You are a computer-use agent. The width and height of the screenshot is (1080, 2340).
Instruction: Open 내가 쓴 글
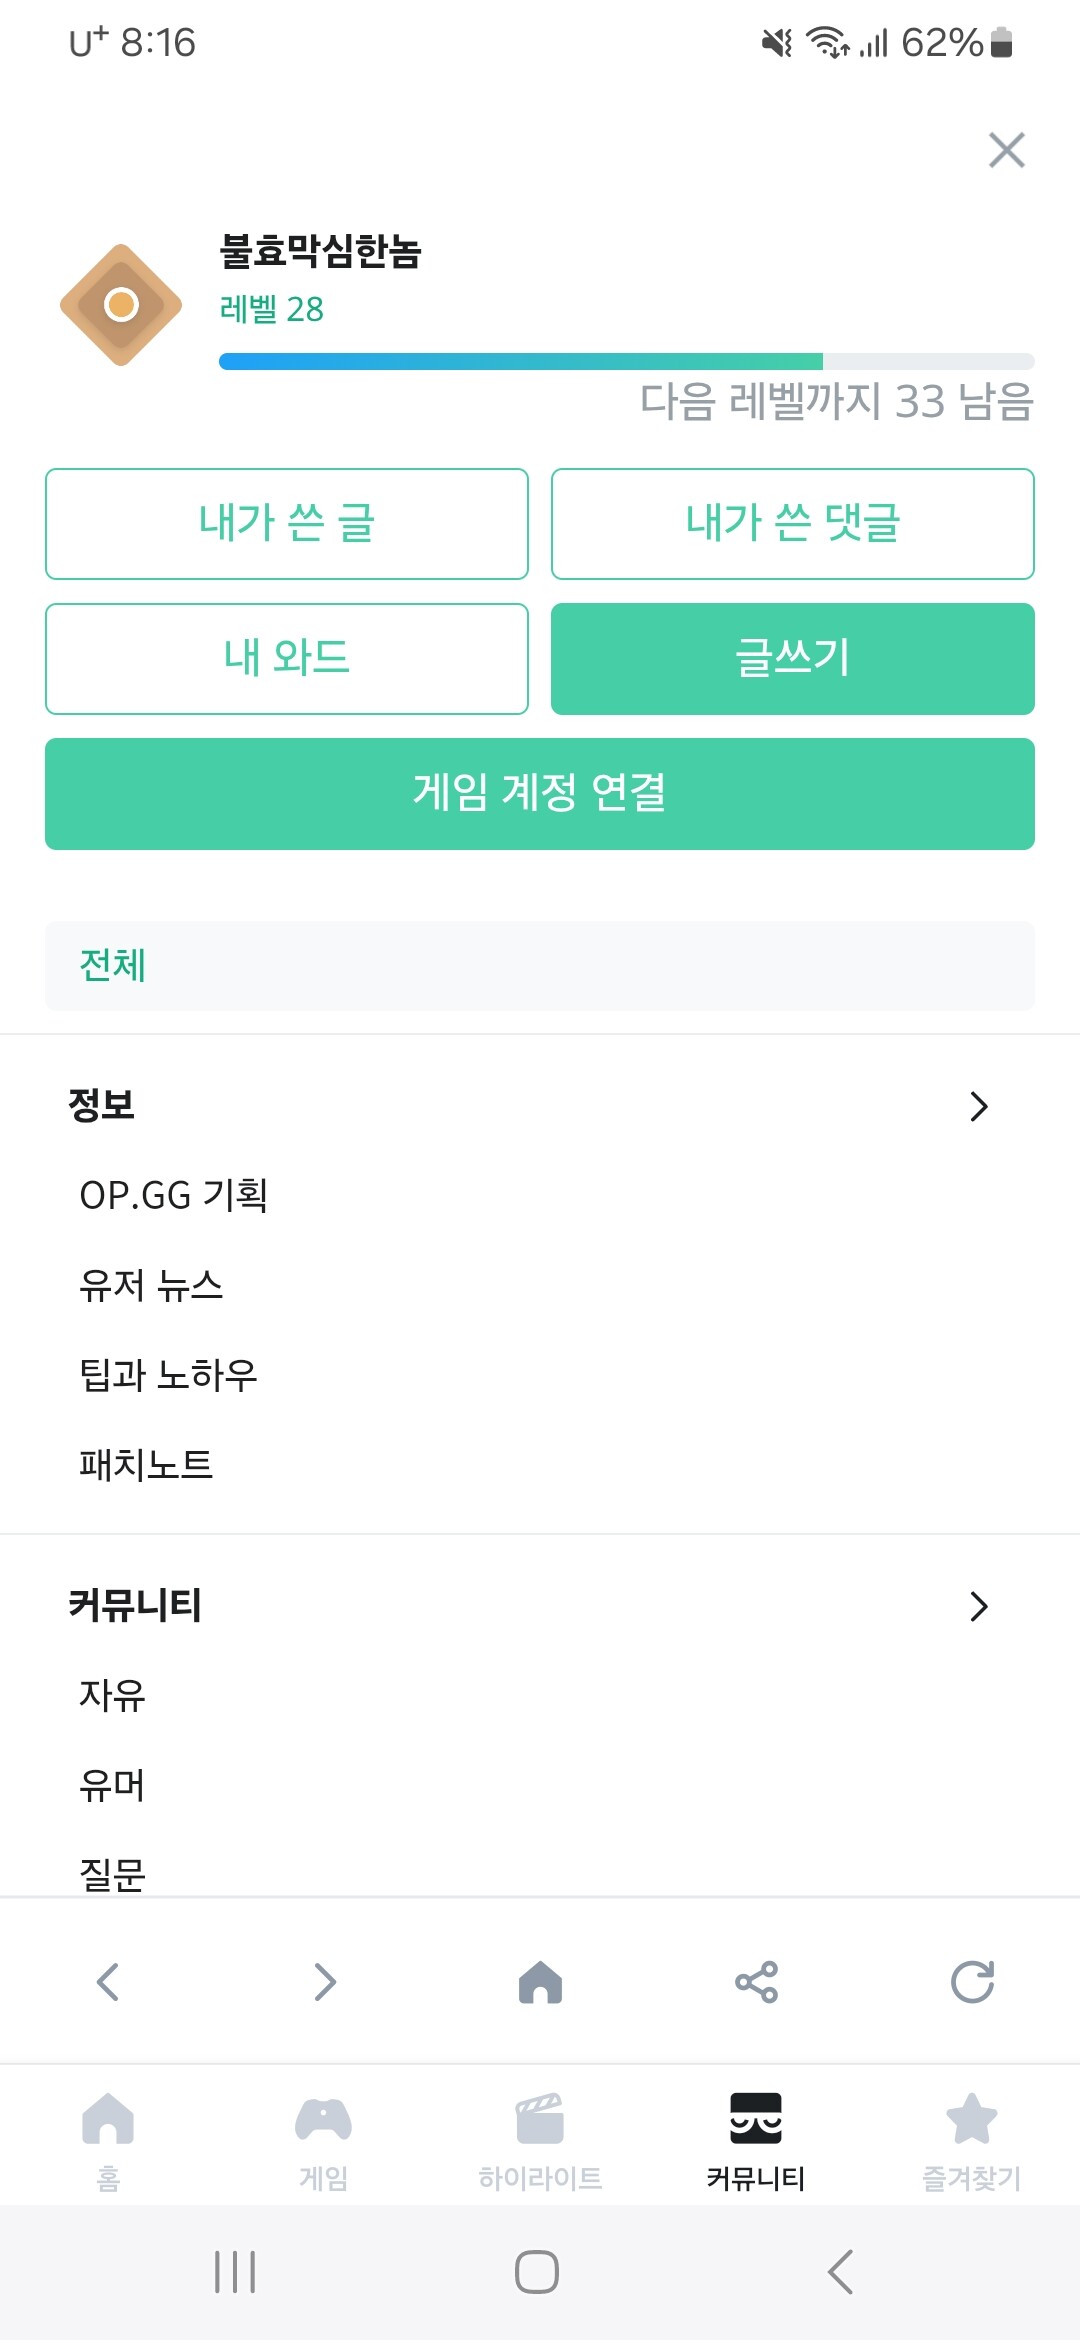tap(287, 524)
